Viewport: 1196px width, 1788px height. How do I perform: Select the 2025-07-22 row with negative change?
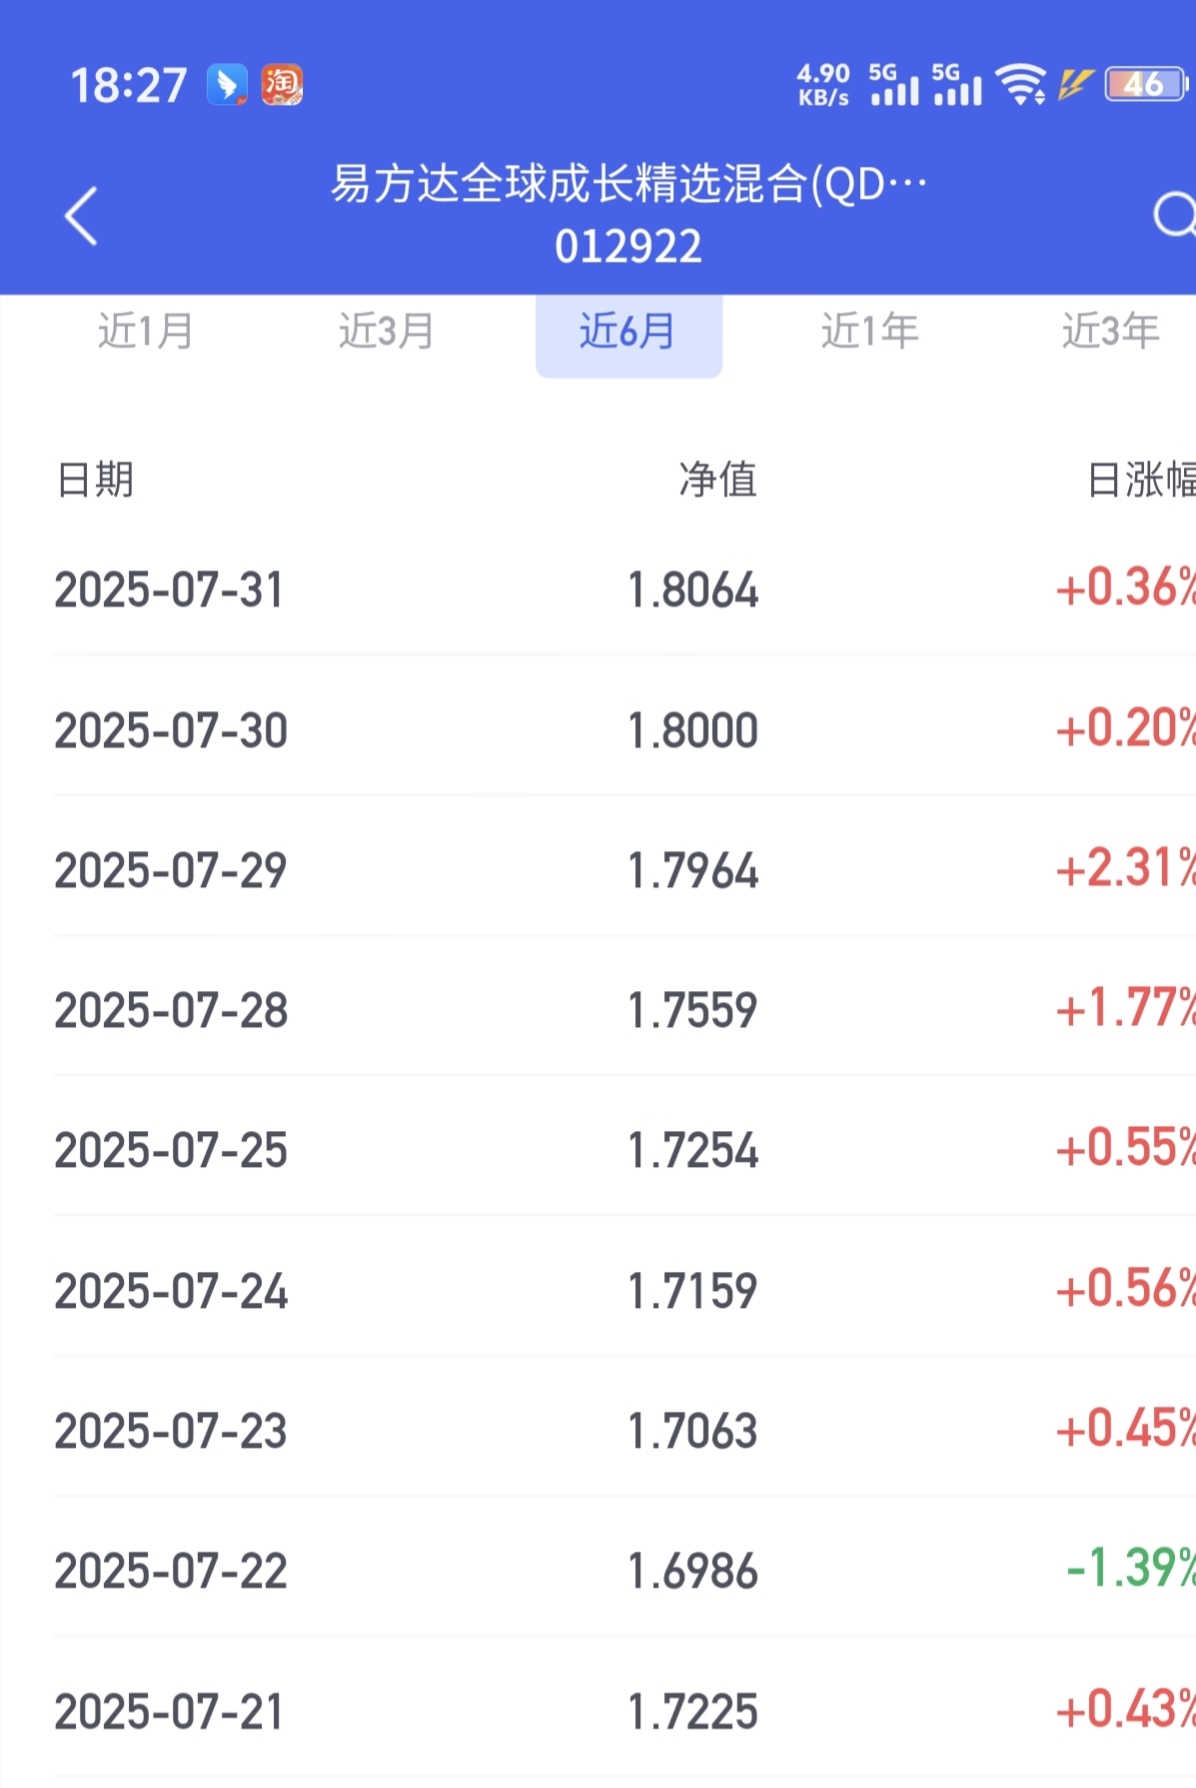pyautogui.click(x=625, y=1570)
